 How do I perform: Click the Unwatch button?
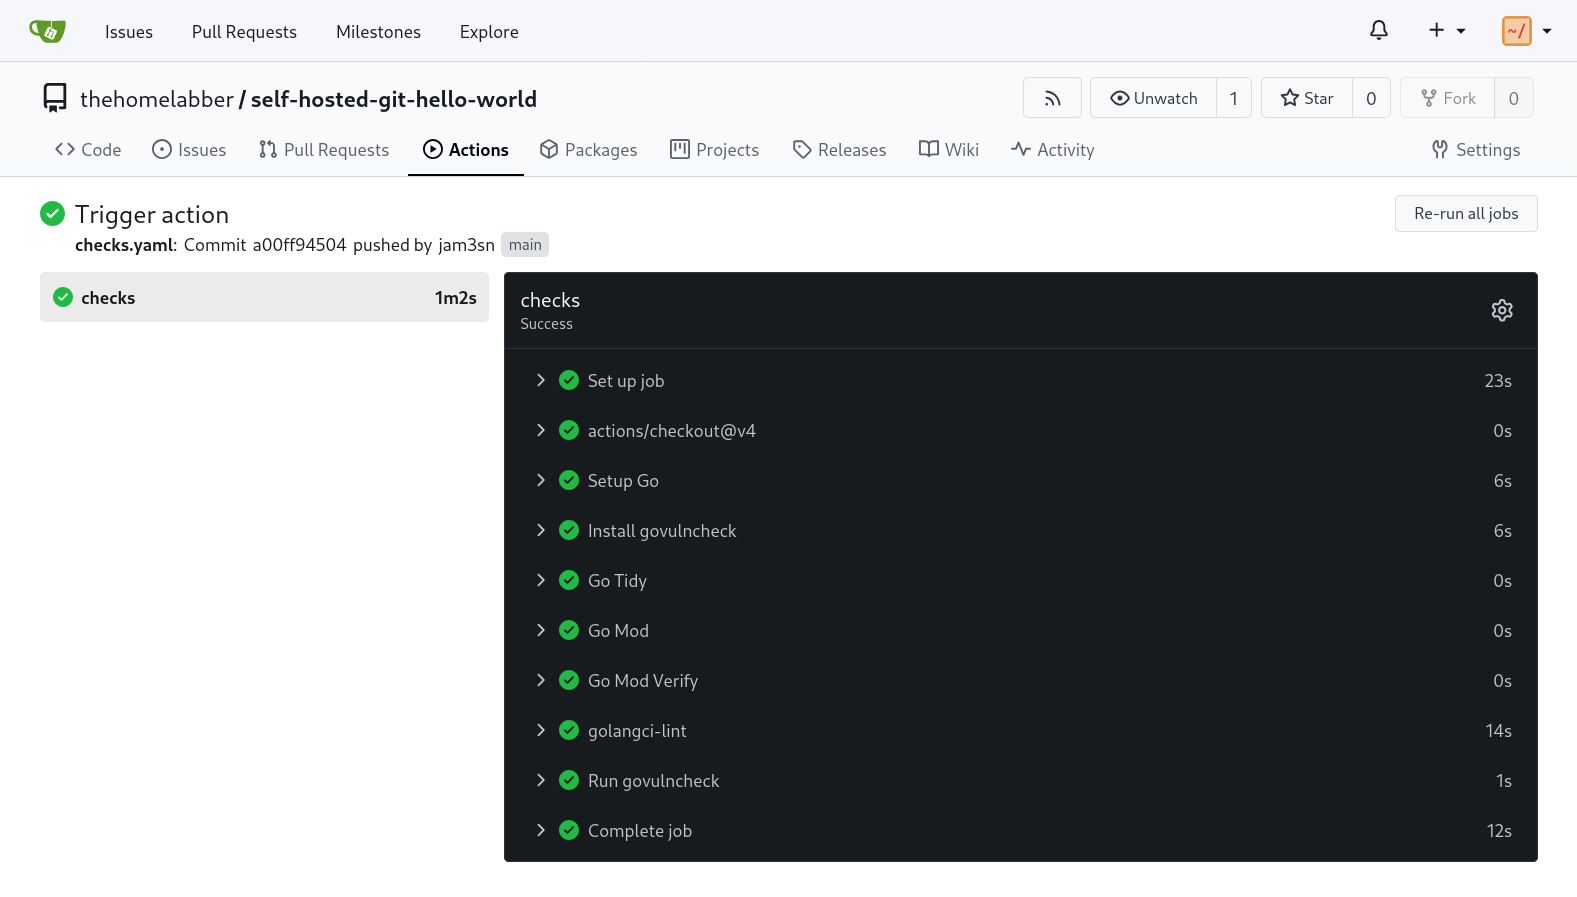click(1154, 98)
